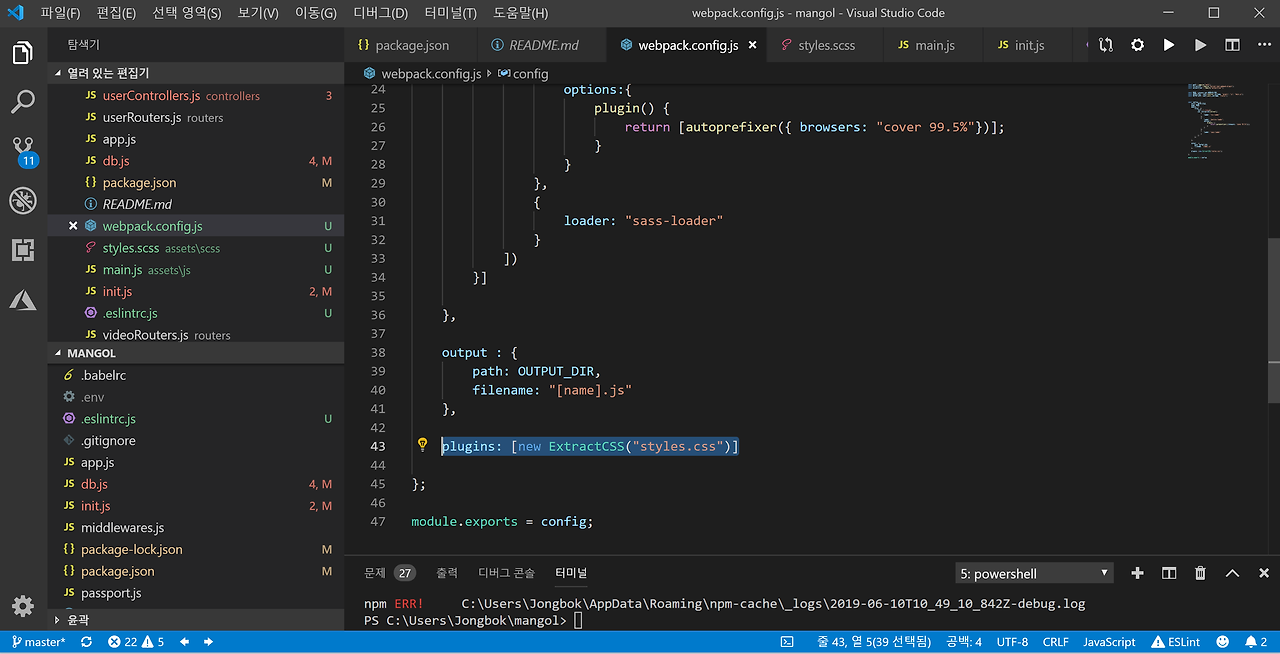The height and width of the screenshot is (654, 1280).
Task: Click the Manage gear icon
Action: pyautogui.click(x=23, y=605)
